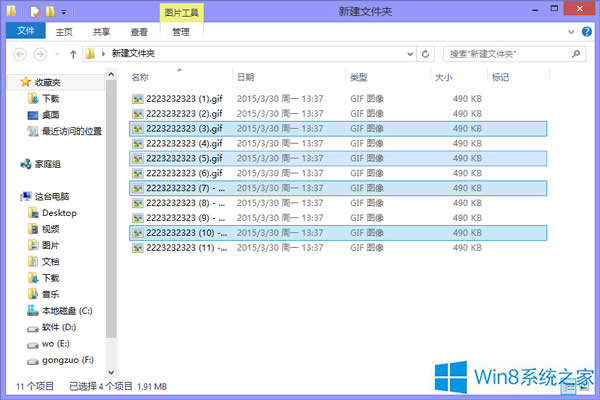Image resolution: width=600 pixels, height=400 pixels.
Task: Click the Up one level arrow
Action: click(x=70, y=53)
